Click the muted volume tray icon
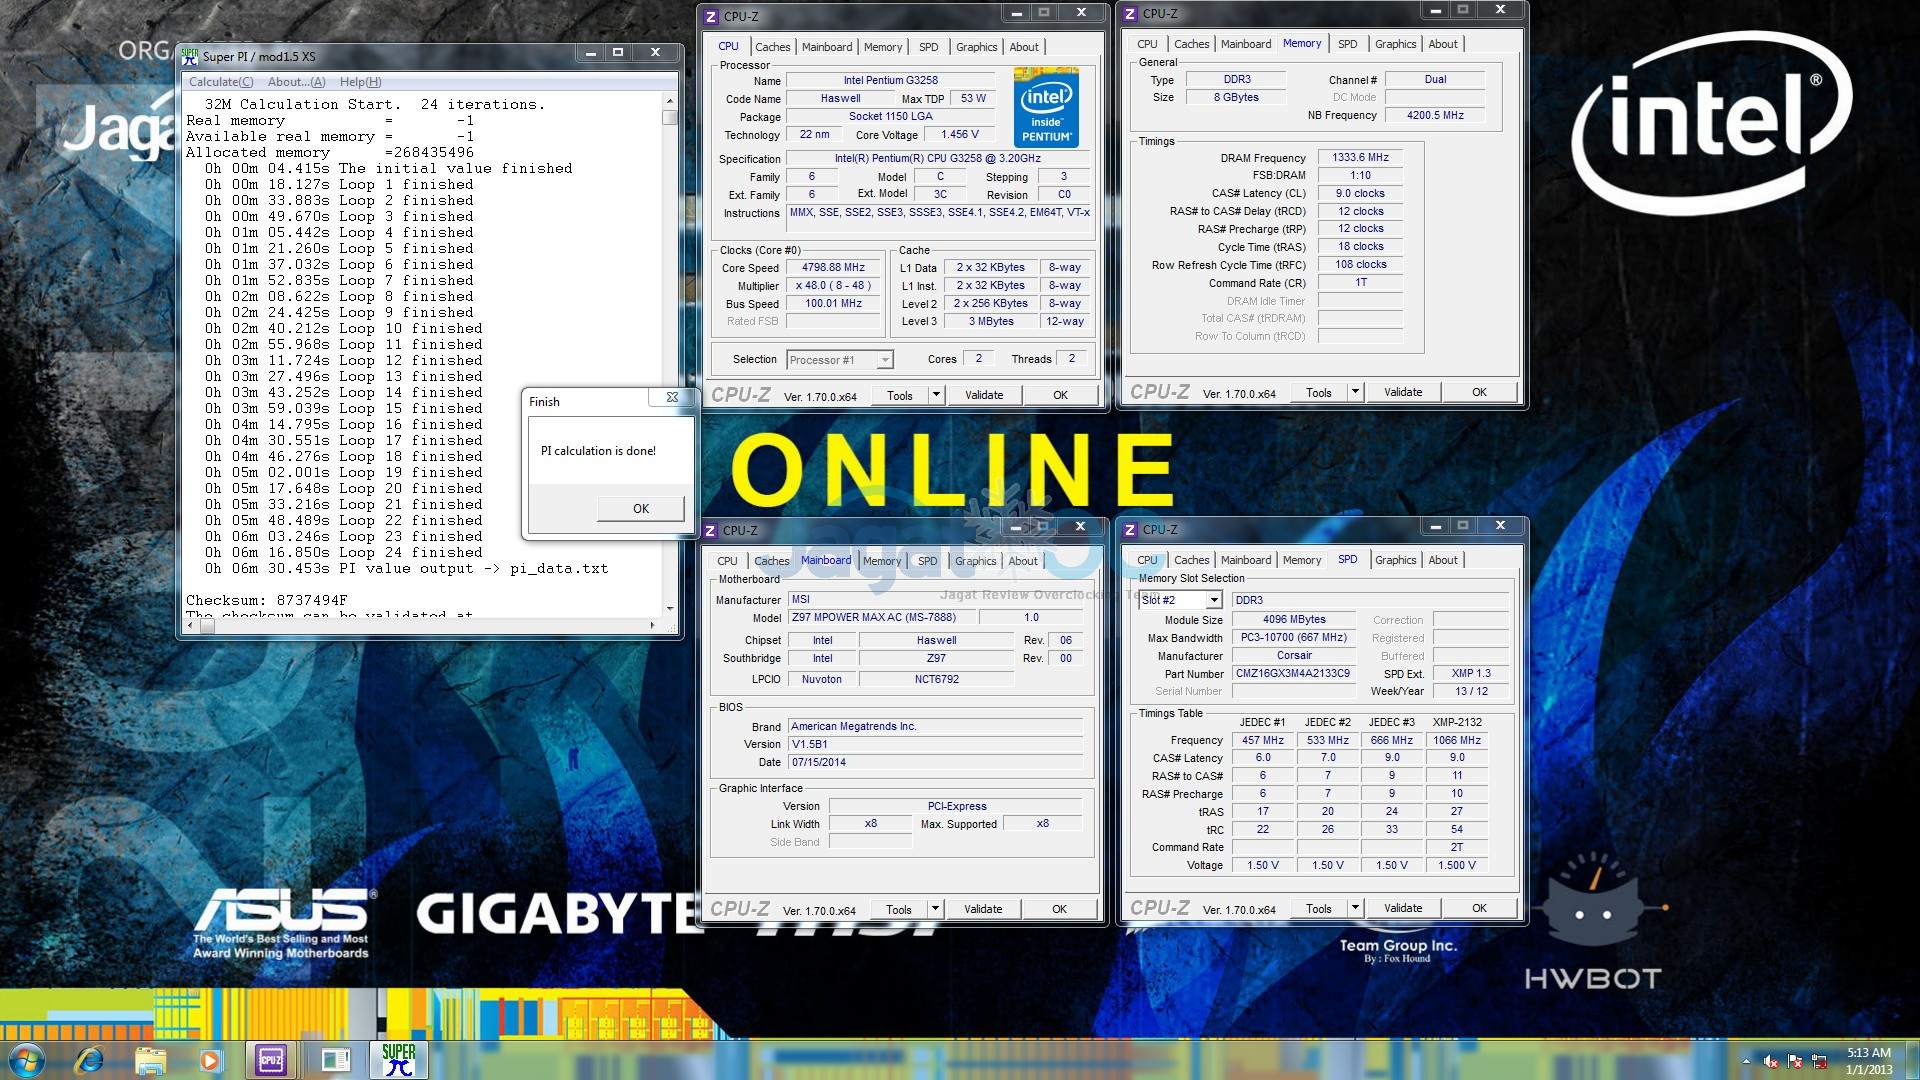1920x1080 pixels. [x=1770, y=1061]
